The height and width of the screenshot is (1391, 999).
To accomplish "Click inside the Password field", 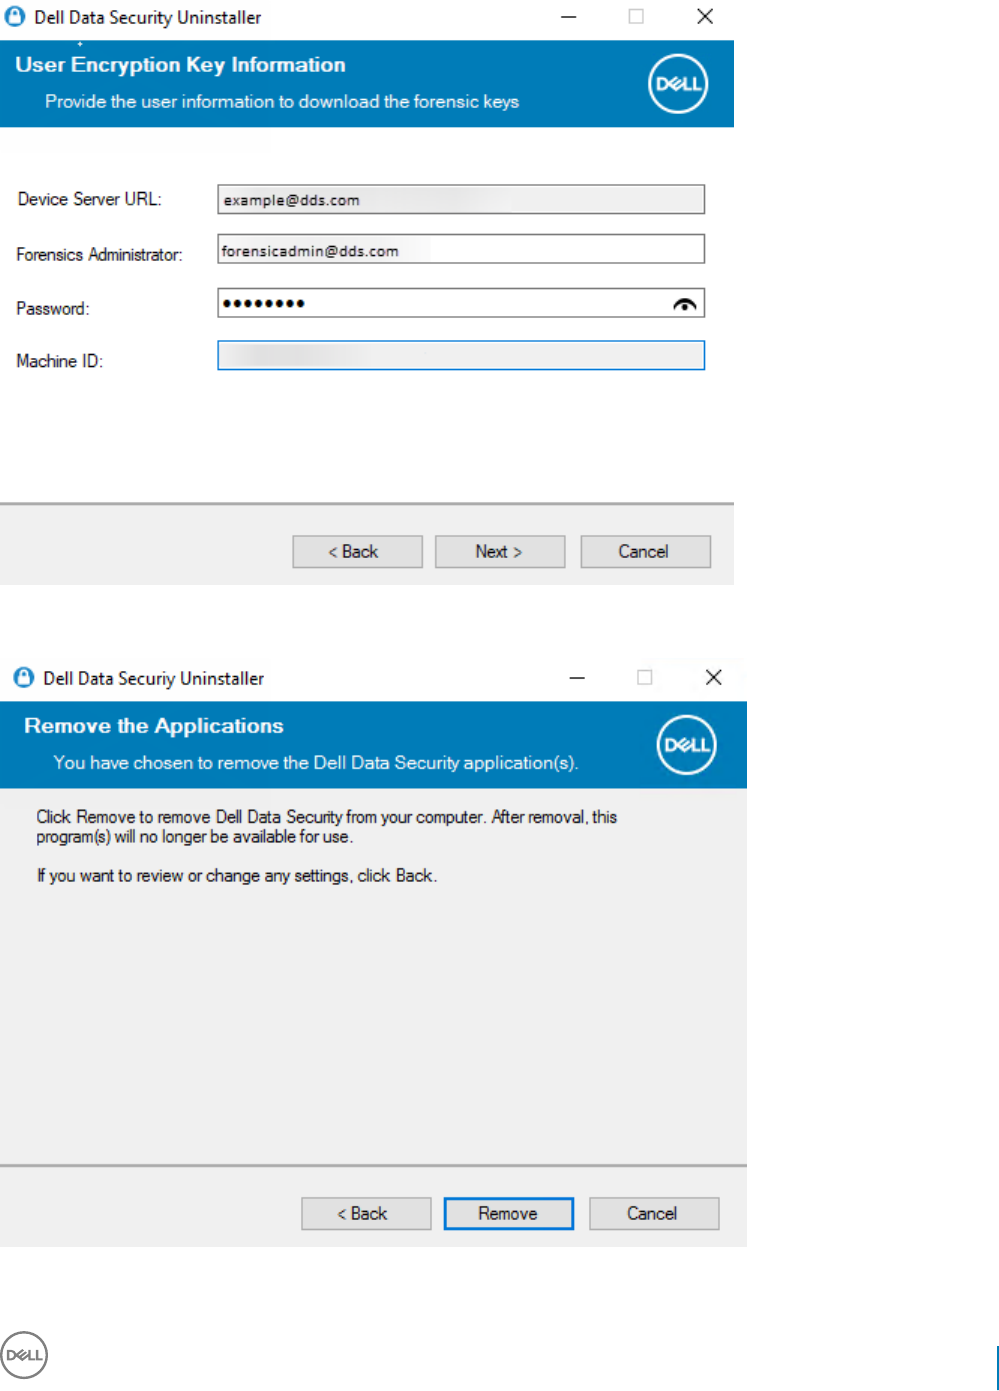I will [461, 303].
